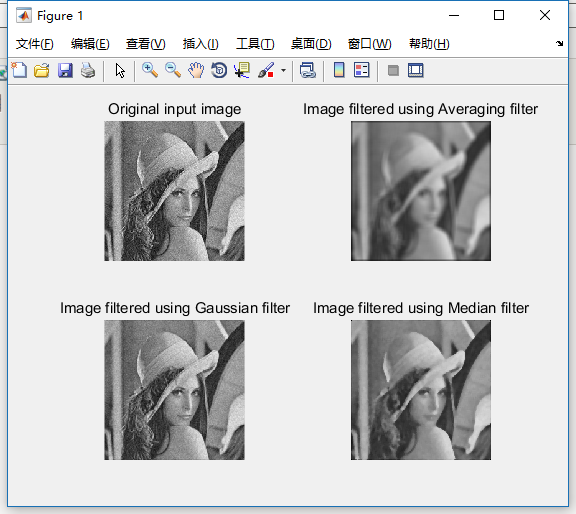Image resolution: width=576 pixels, height=514 pixels.
Task: Print the figure using the printer icon
Action: click(x=88, y=70)
